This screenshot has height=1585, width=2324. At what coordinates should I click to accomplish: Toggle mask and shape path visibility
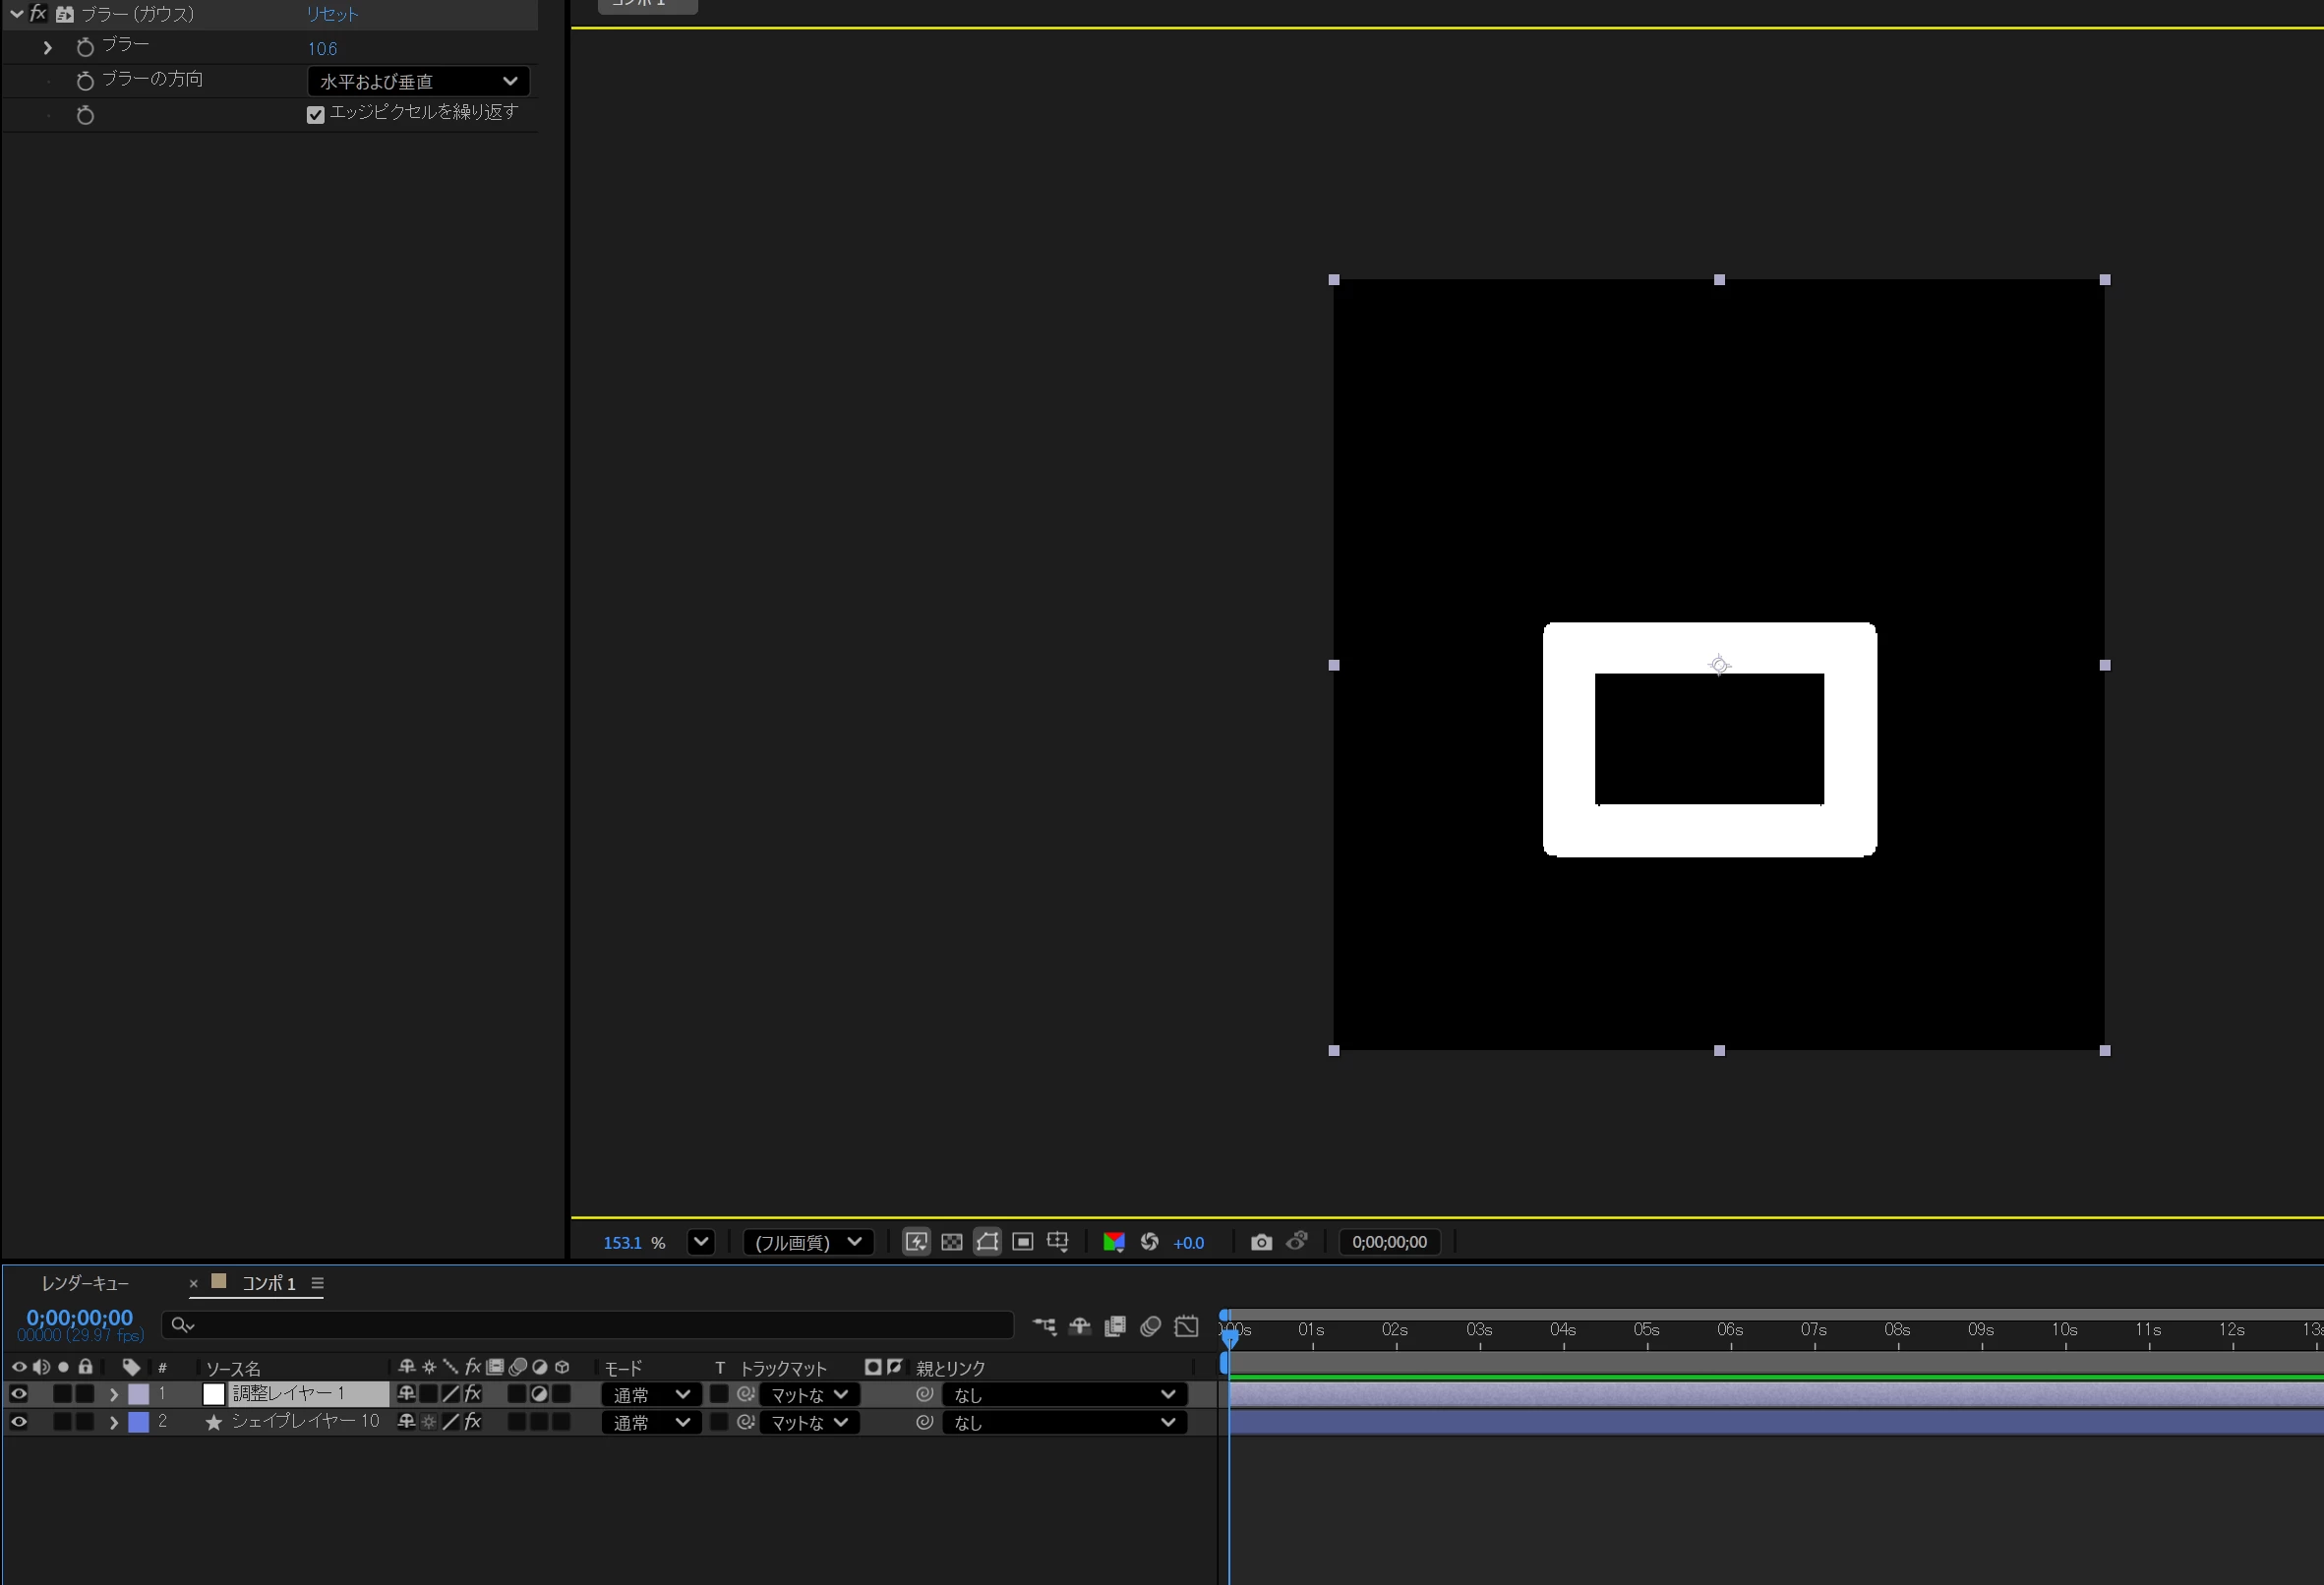(987, 1242)
